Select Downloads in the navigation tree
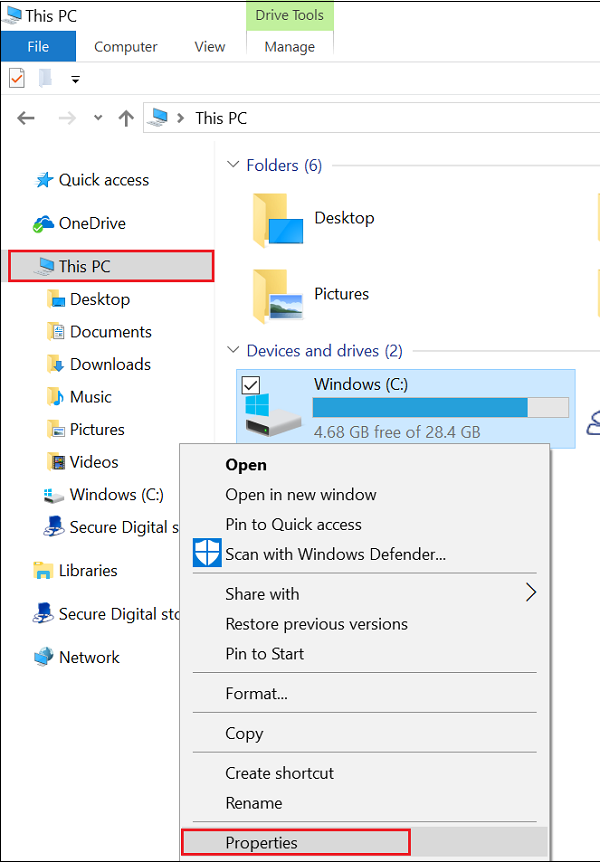 pyautogui.click(x=110, y=364)
